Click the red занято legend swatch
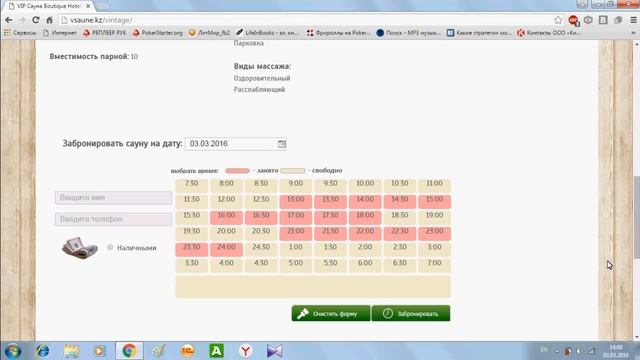This screenshot has width=640, height=360. tap(237, 171)
